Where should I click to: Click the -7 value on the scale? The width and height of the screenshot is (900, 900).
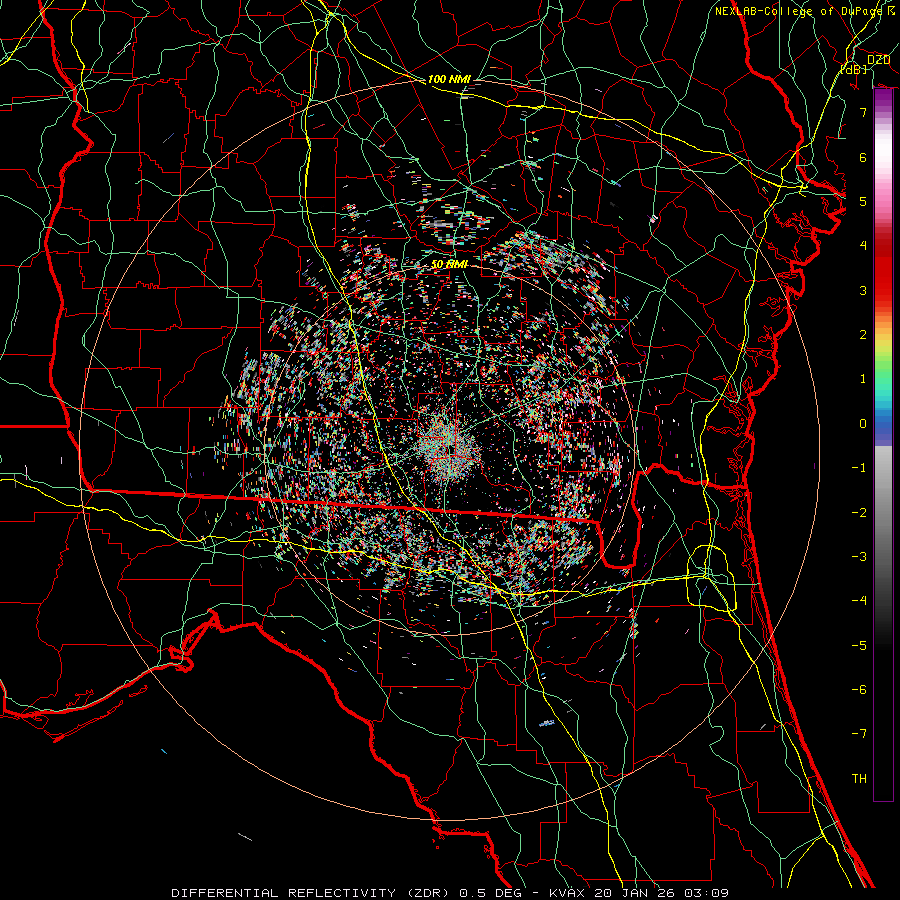[x=859, y=734]
